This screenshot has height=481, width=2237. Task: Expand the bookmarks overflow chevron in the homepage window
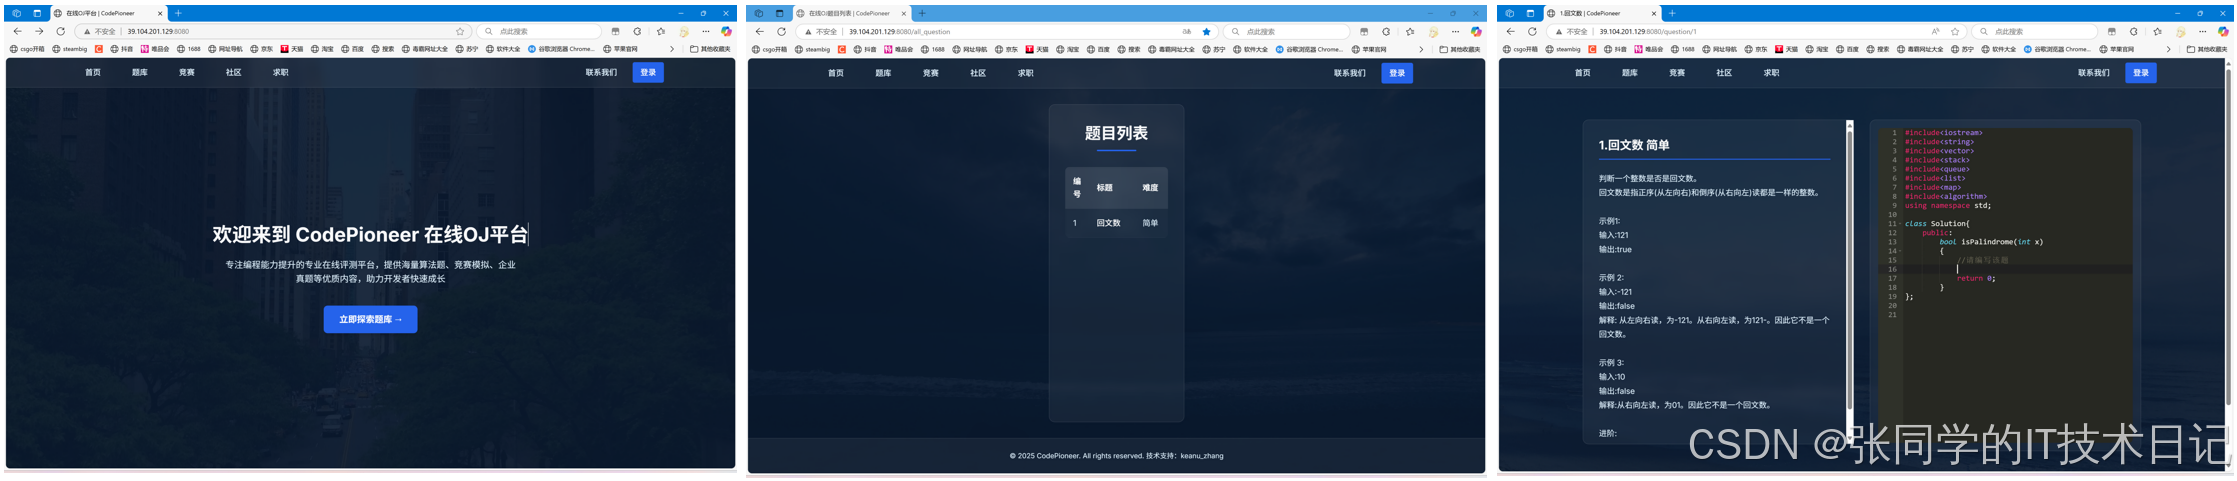(x=672, y=49)
